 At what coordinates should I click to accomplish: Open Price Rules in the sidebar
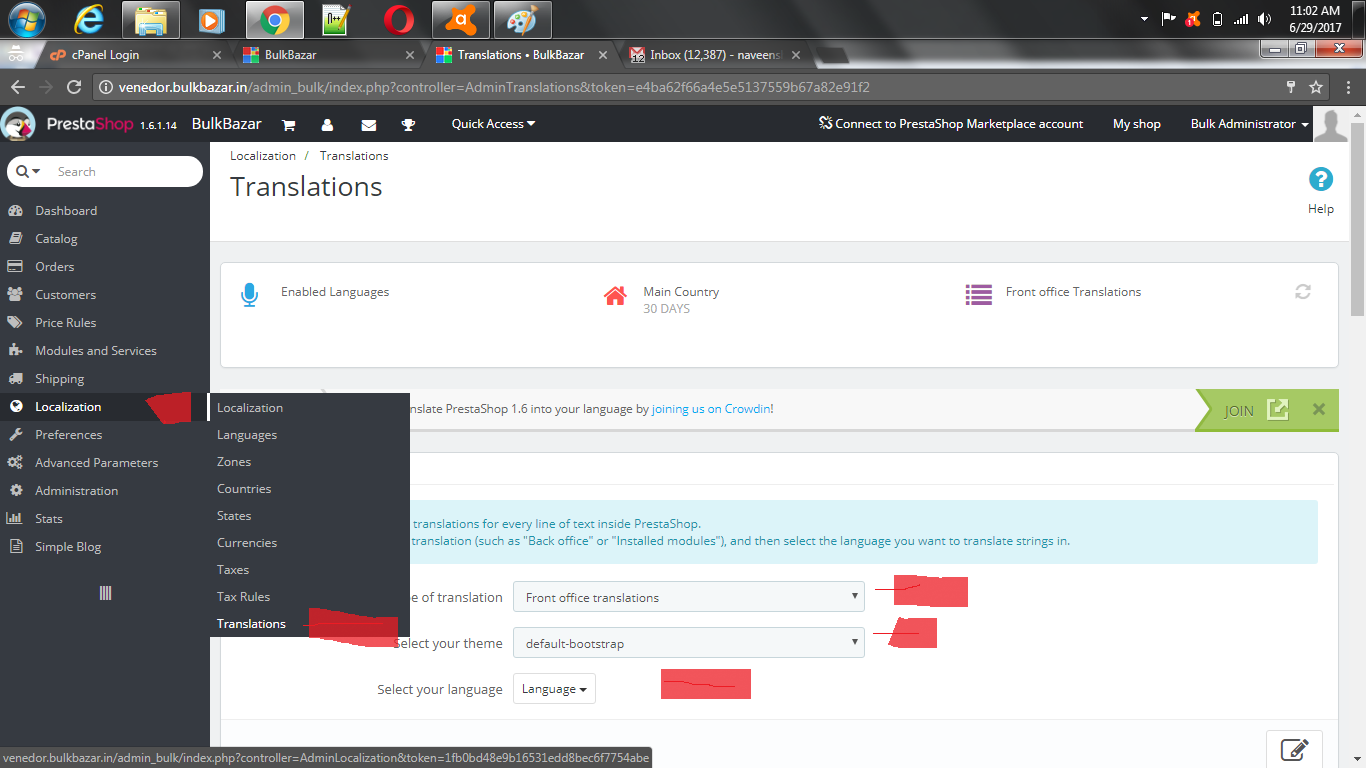[x=65, y=323]
